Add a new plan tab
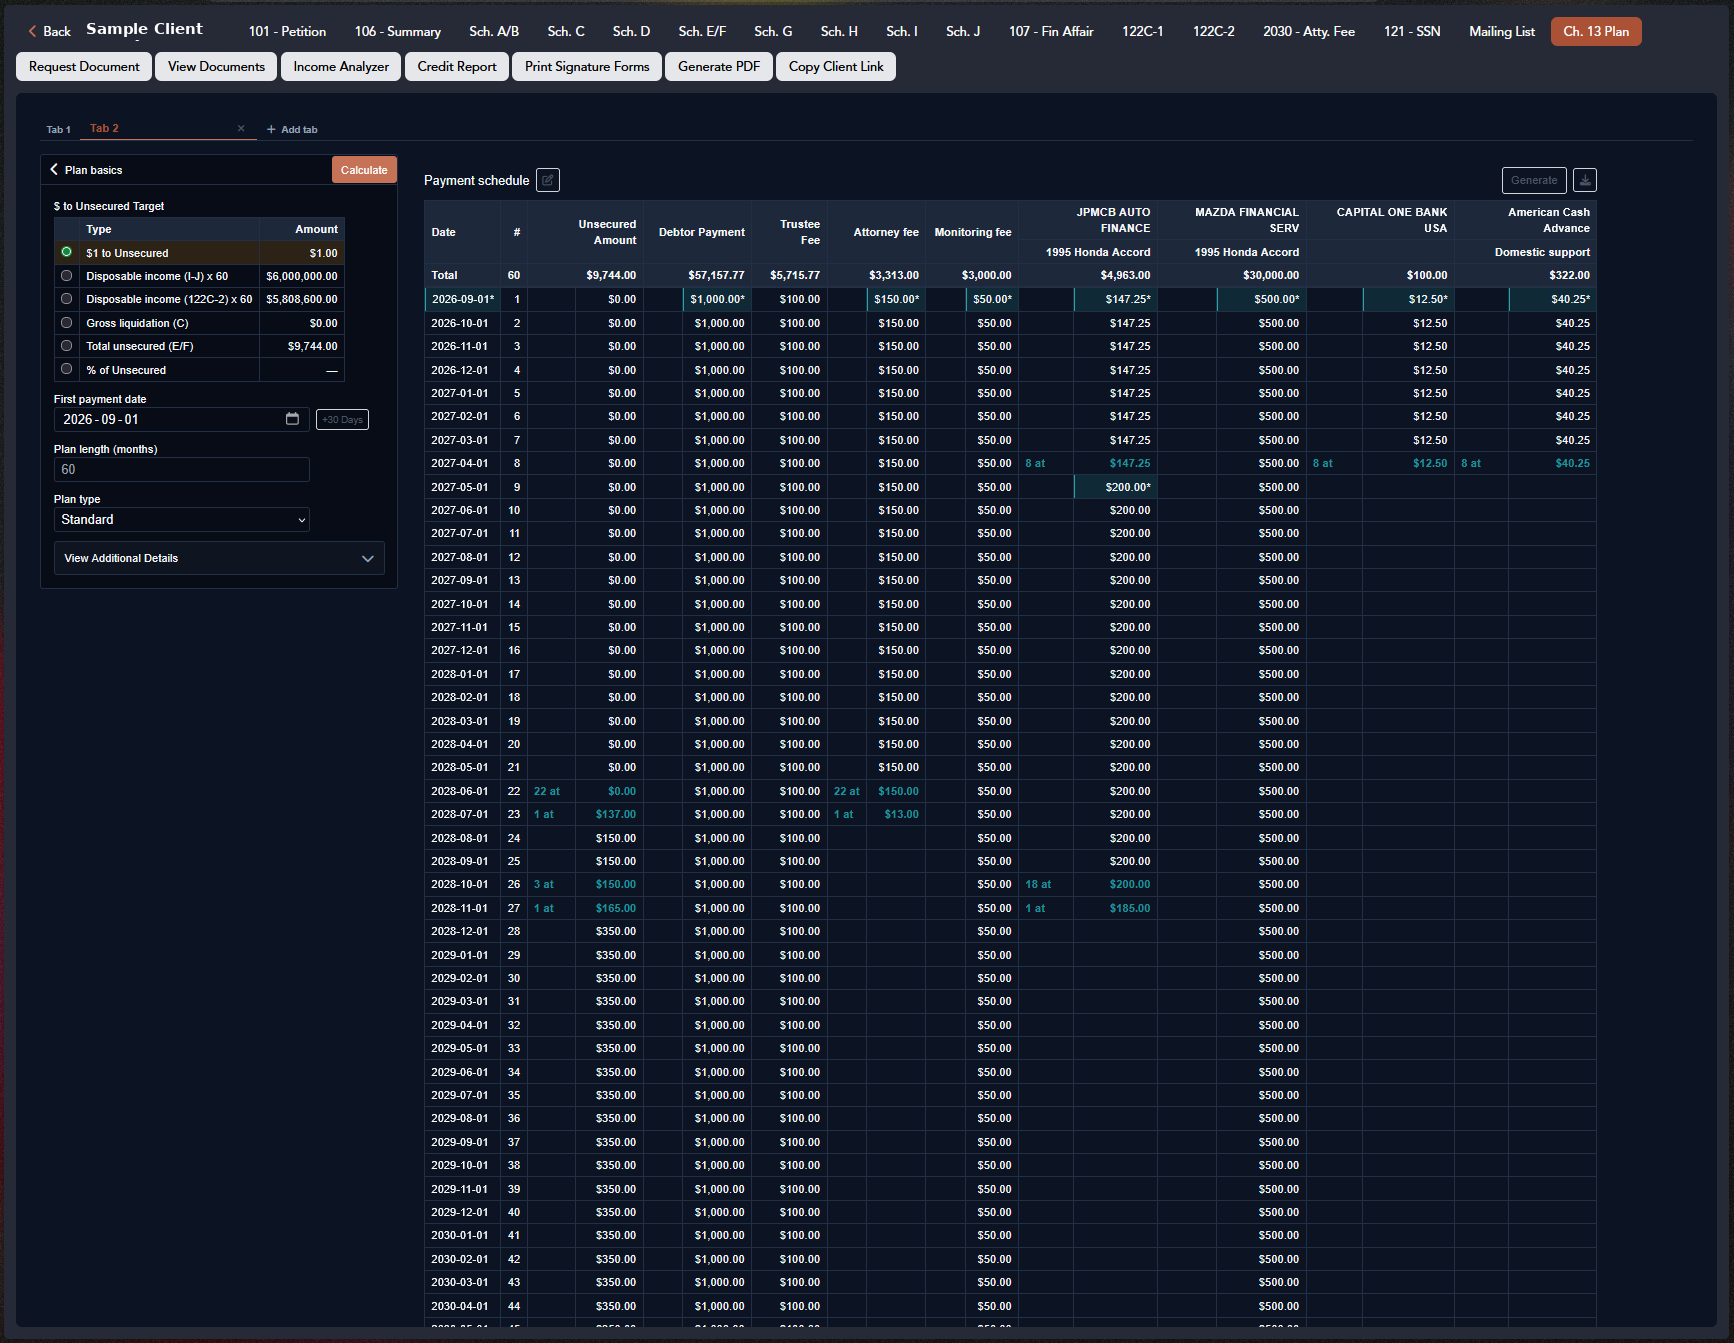 coord(292,129)
